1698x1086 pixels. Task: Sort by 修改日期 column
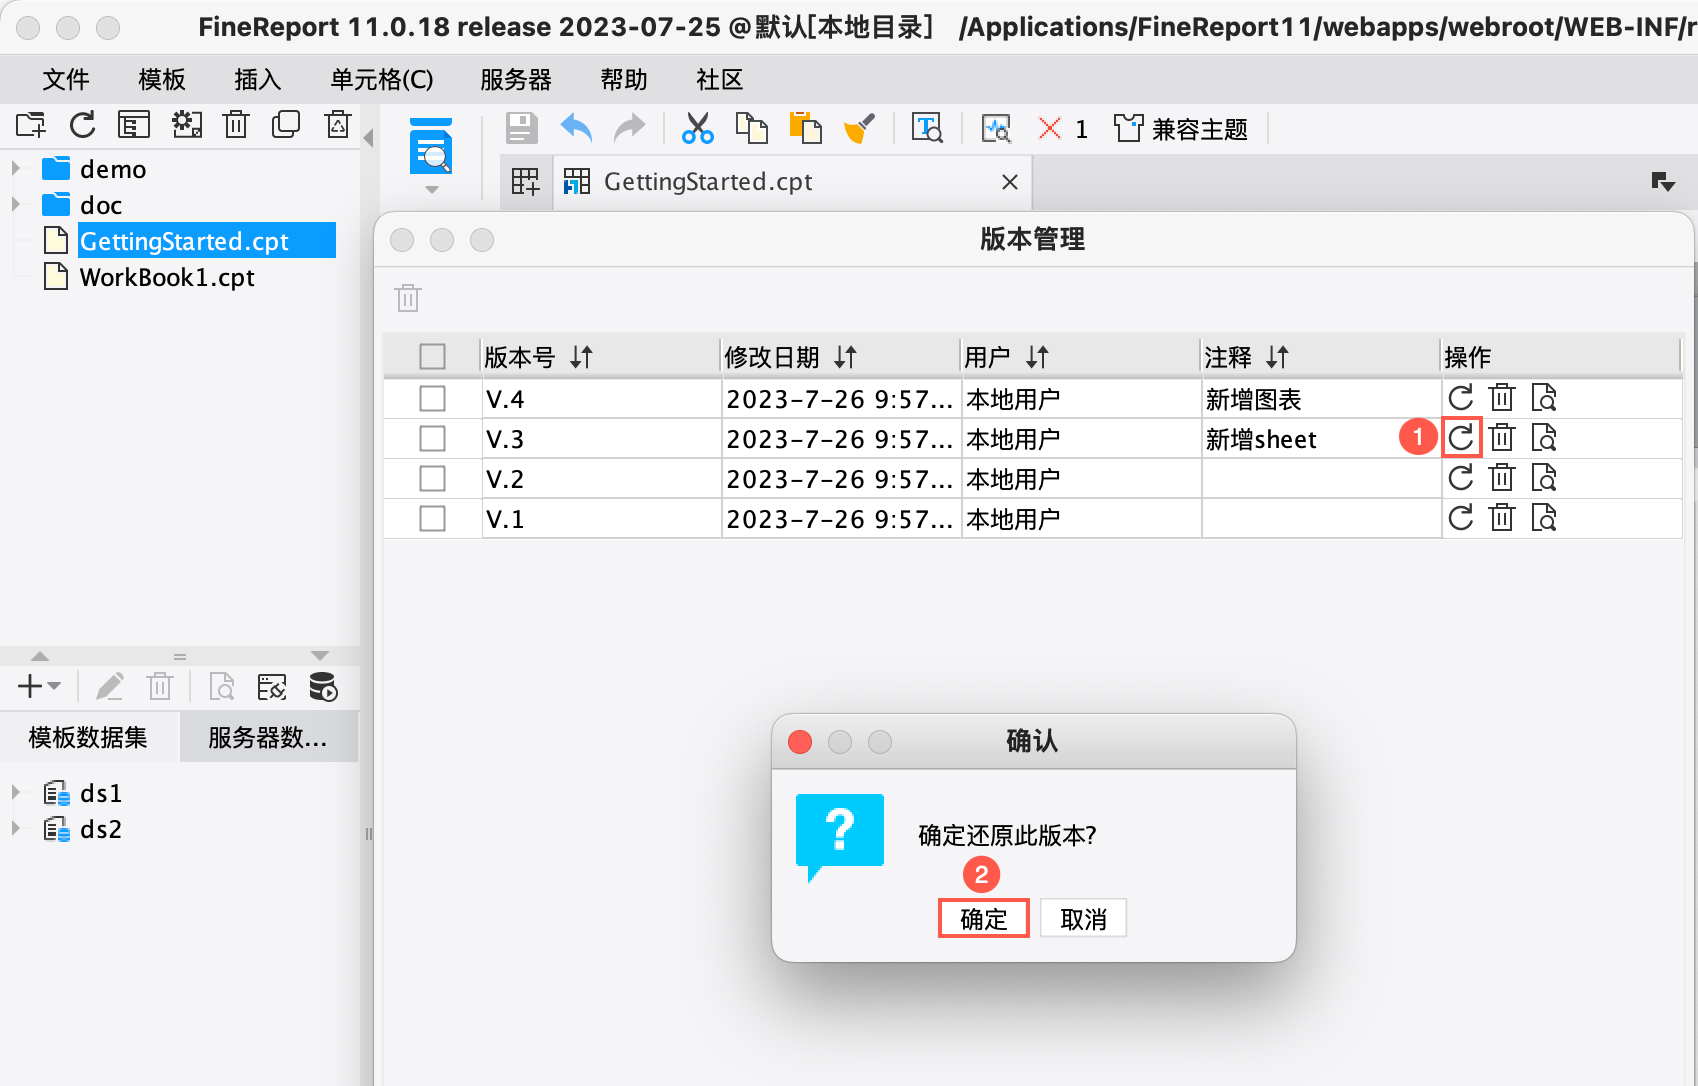click(846, 357)
